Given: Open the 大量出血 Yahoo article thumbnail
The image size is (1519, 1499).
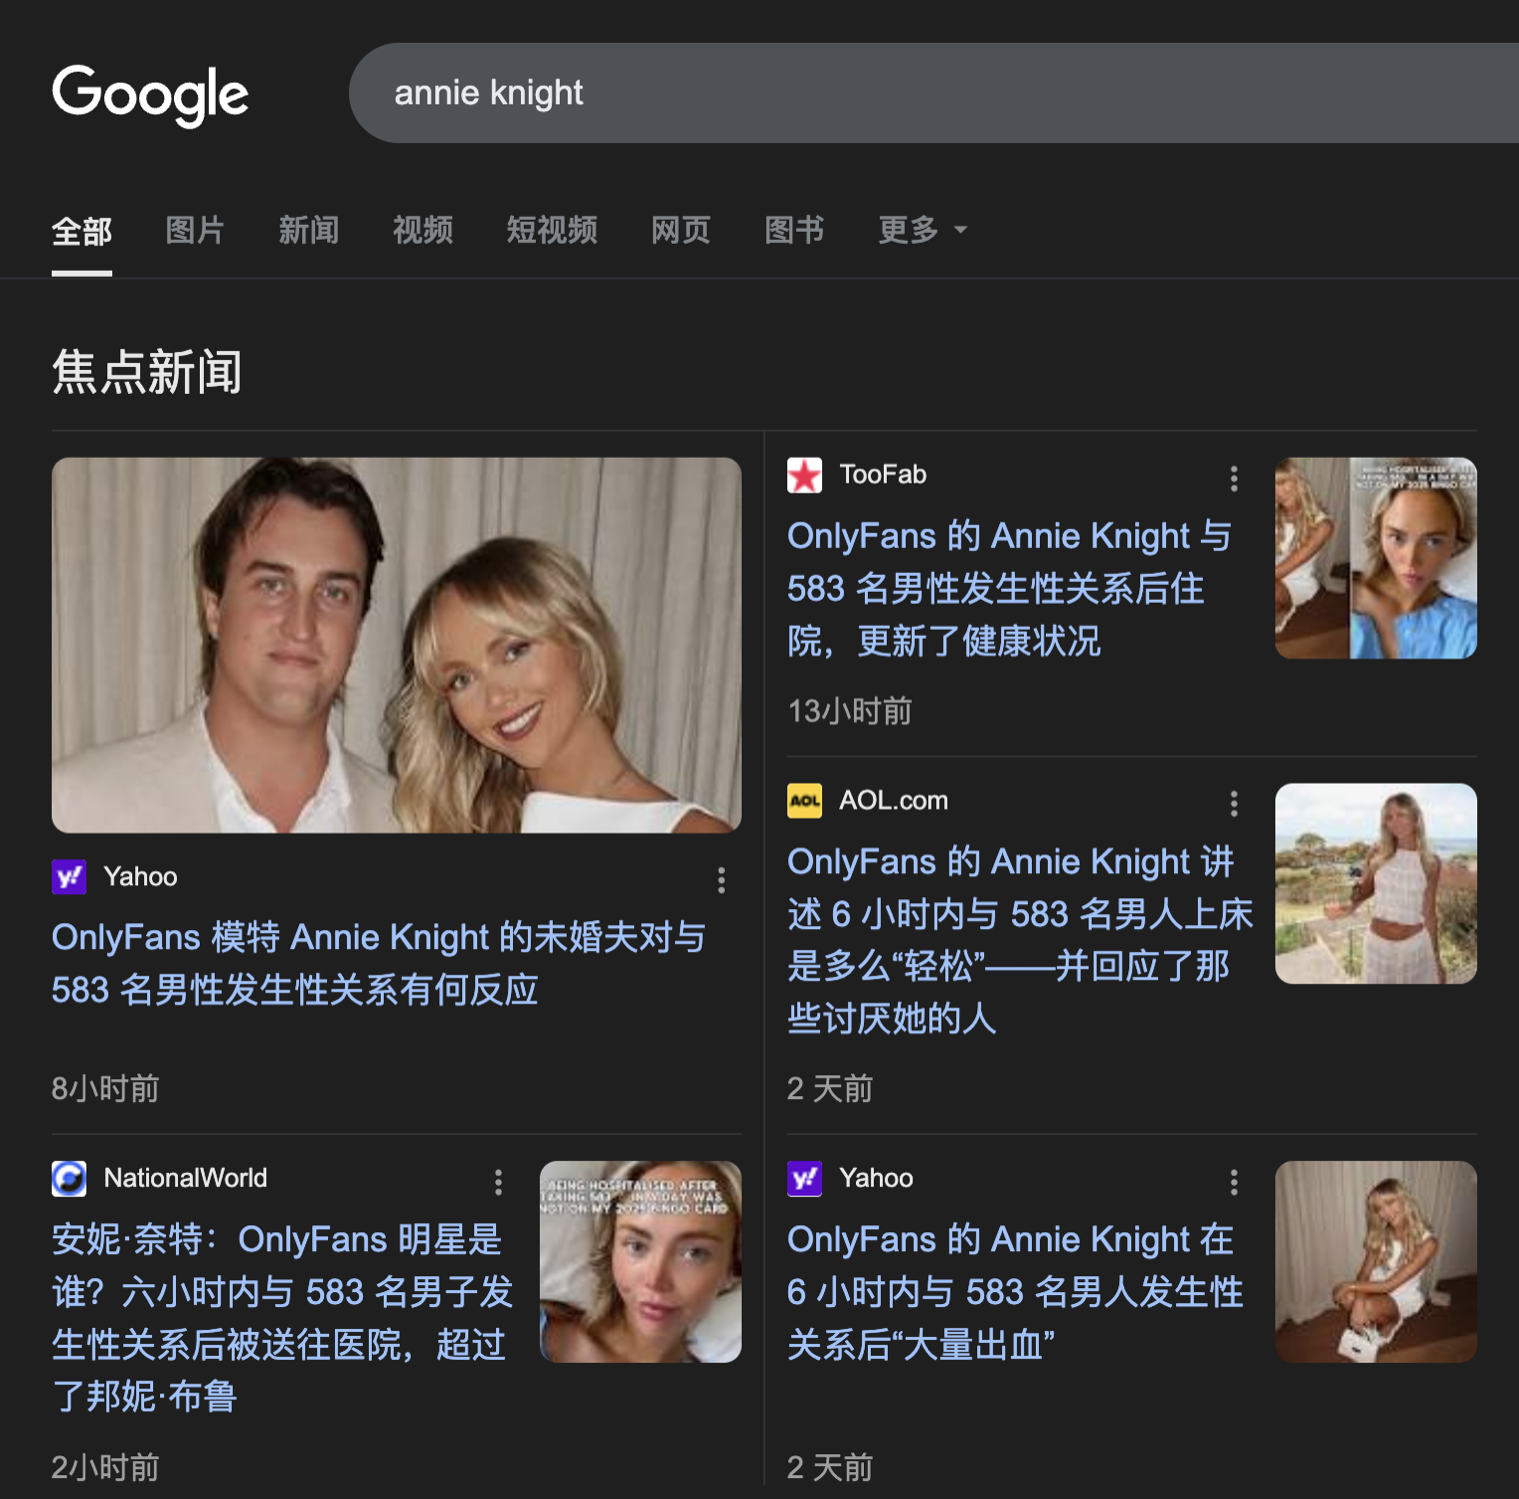Looking at the screenshot, I should point(1376,1262).
